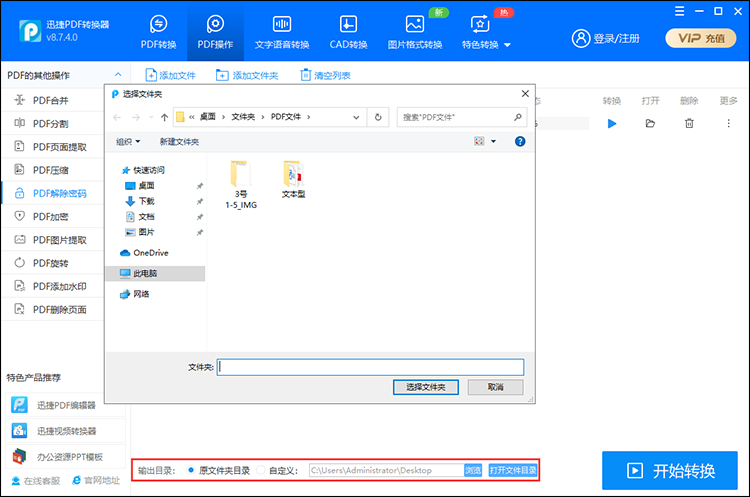Select the 自定义 radio button
This screenshot has height=497, width=750.
[261, 470]
